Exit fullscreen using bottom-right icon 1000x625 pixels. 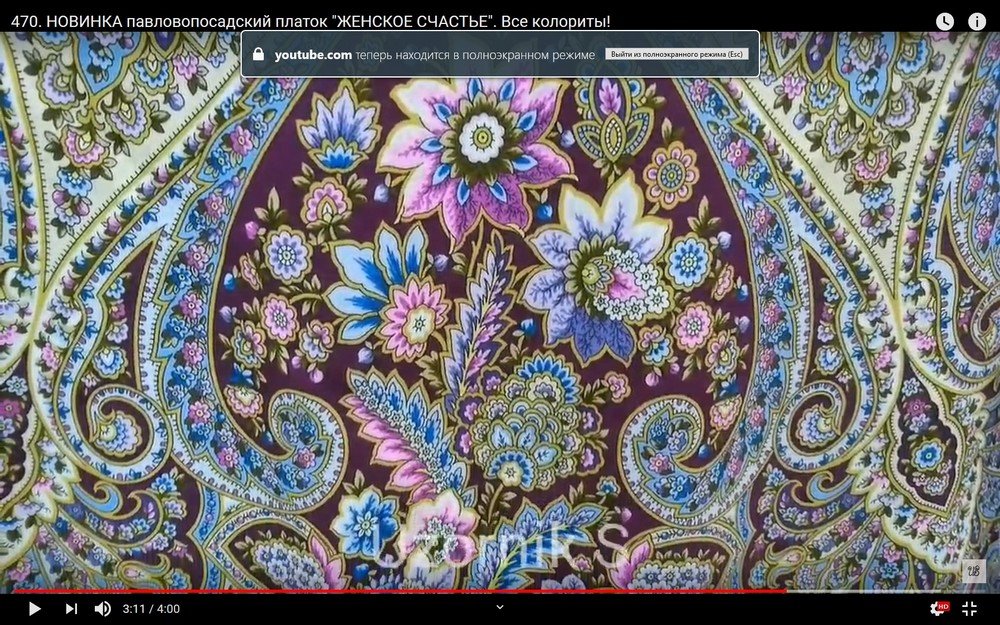(969, 608)
